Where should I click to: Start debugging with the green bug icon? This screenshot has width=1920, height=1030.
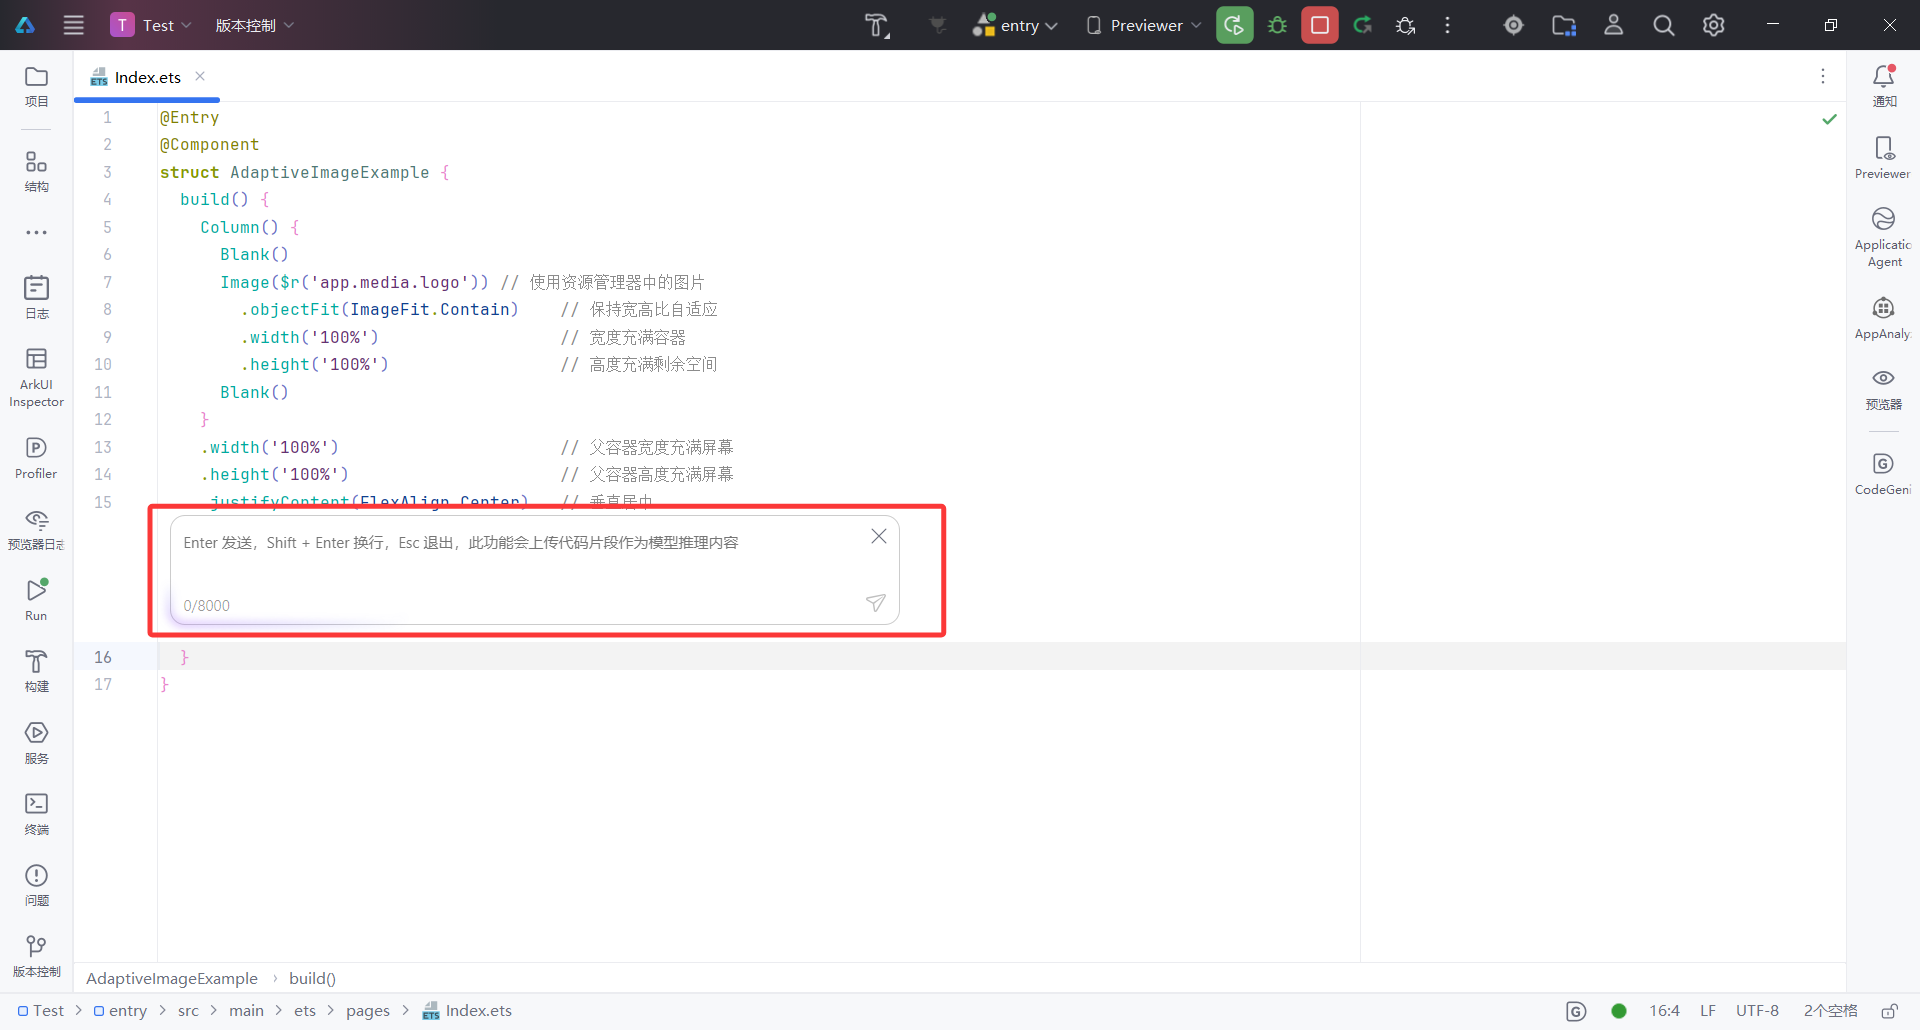[x=1277, y=25]
